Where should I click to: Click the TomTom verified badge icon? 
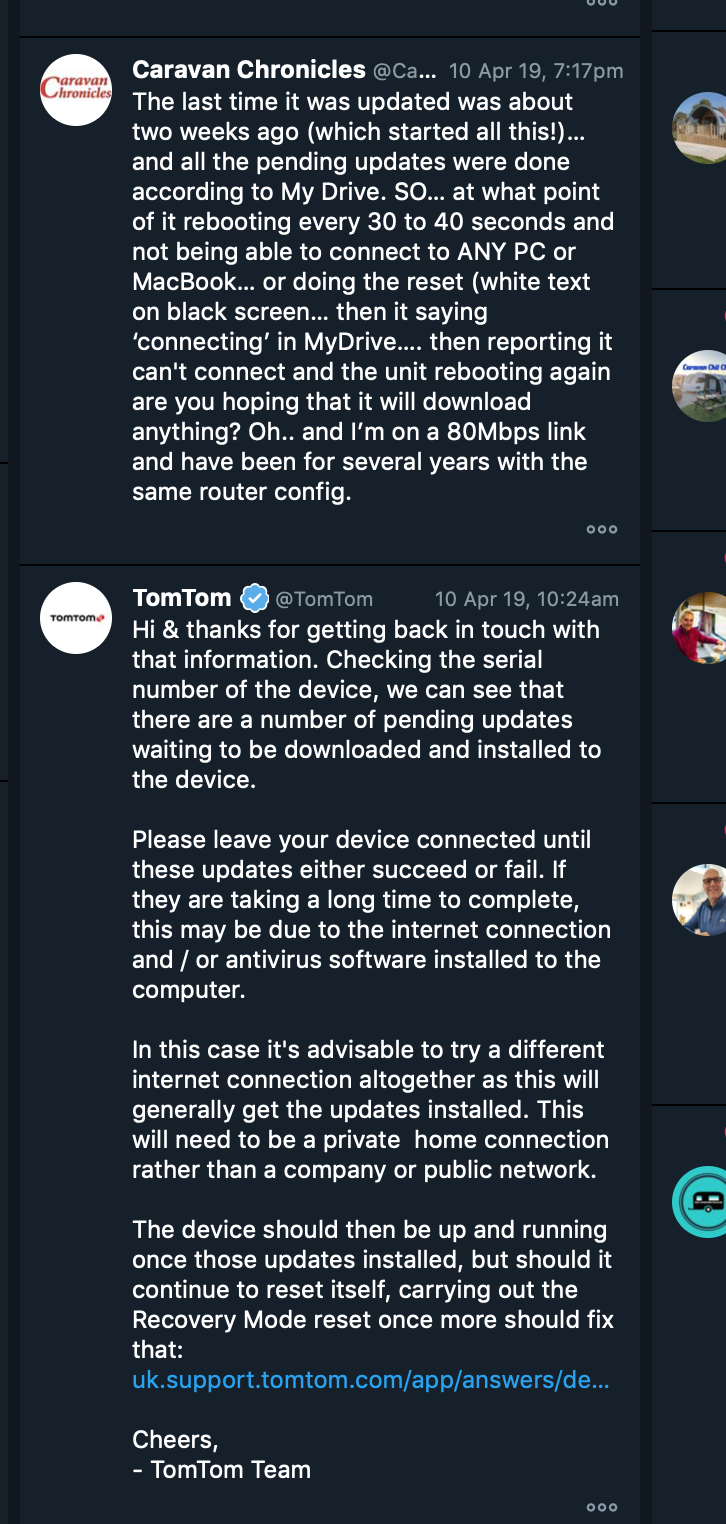253,597
